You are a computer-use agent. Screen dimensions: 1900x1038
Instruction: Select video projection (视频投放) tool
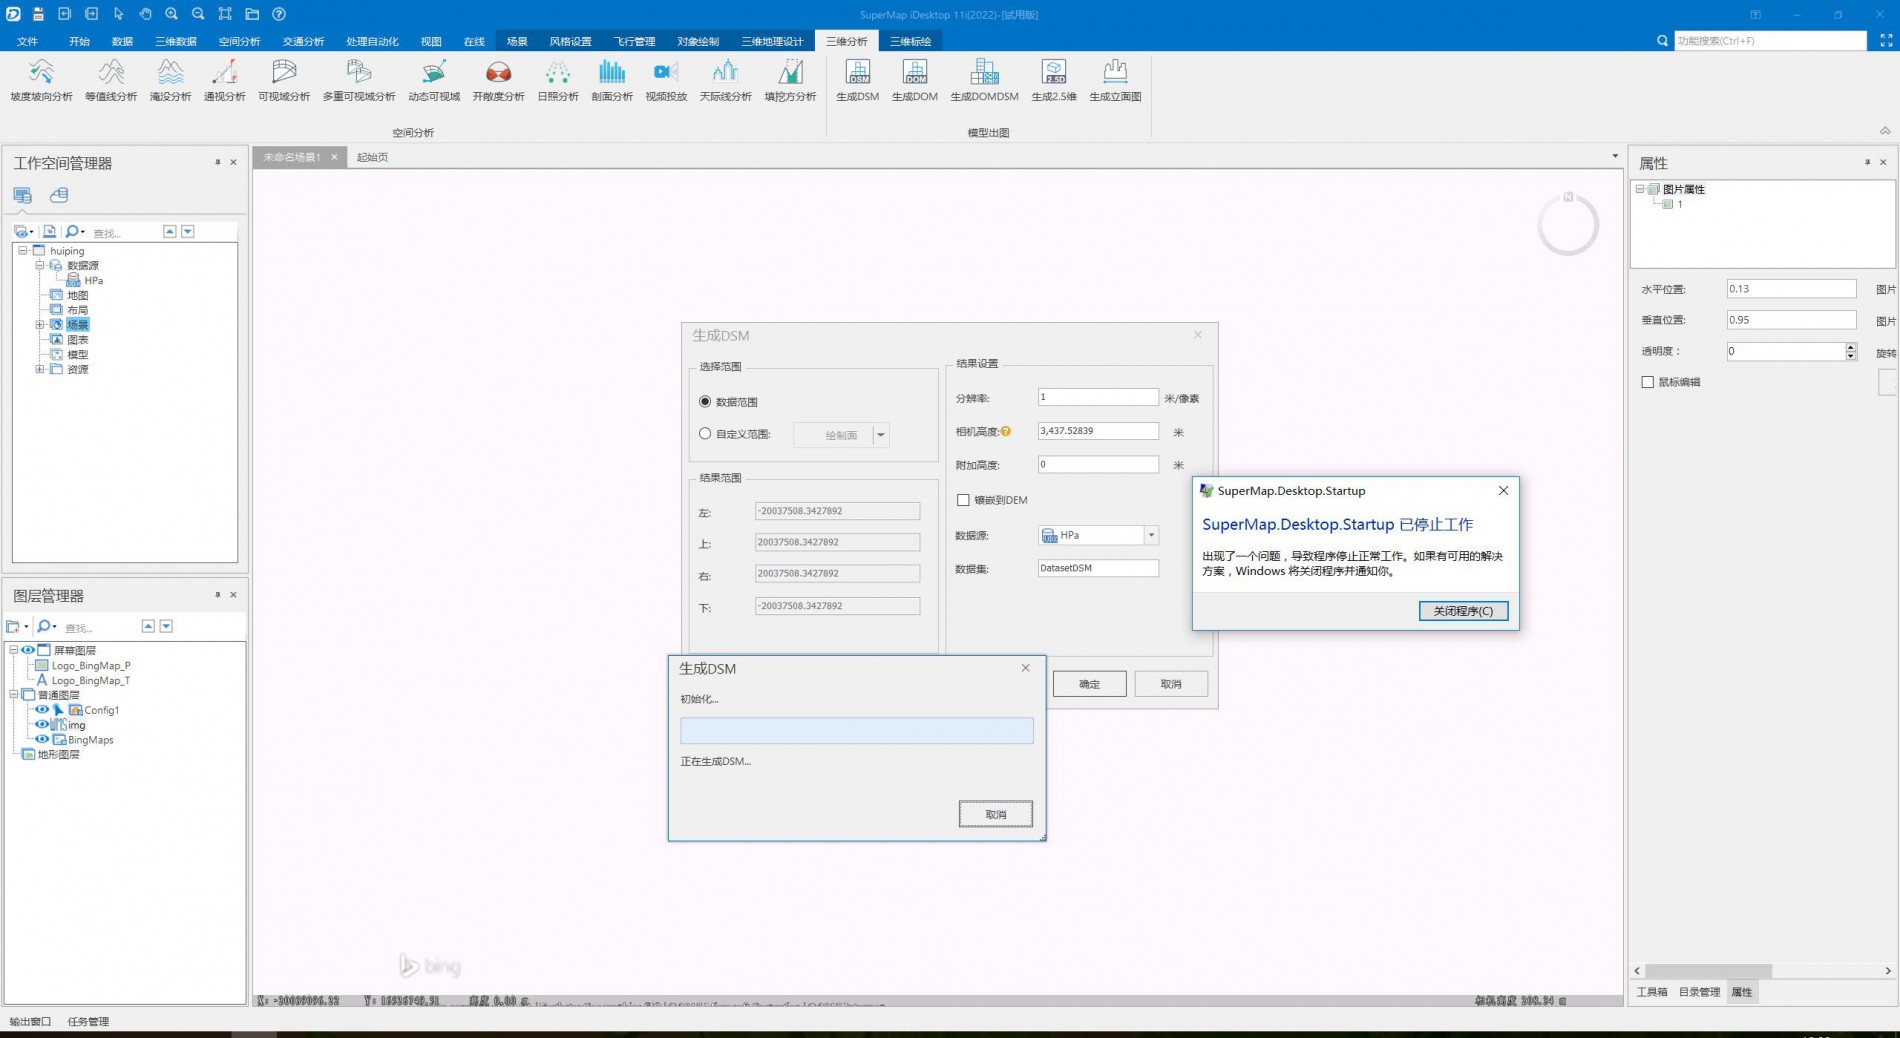coord(666,80)
